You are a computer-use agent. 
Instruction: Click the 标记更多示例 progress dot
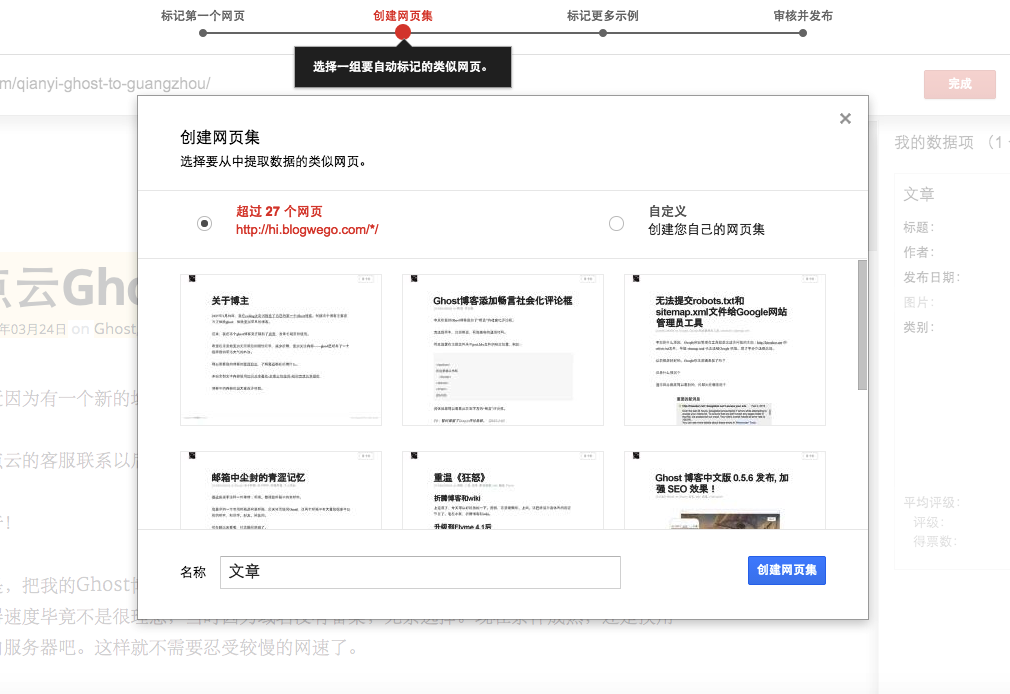click(602, 33)
